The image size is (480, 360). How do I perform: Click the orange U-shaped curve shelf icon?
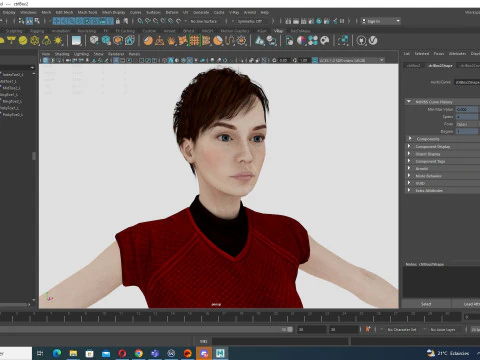pos(230,41)
